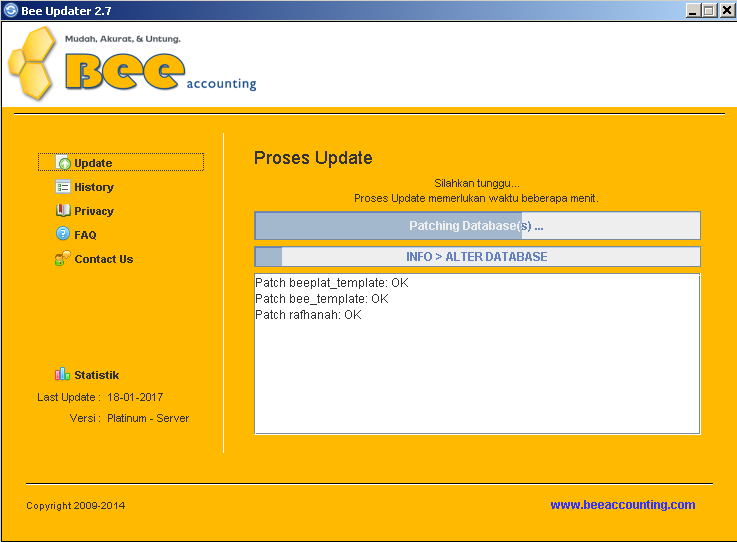Go to the FAQ section
737x542 pixels.
(x=85, y=235)
